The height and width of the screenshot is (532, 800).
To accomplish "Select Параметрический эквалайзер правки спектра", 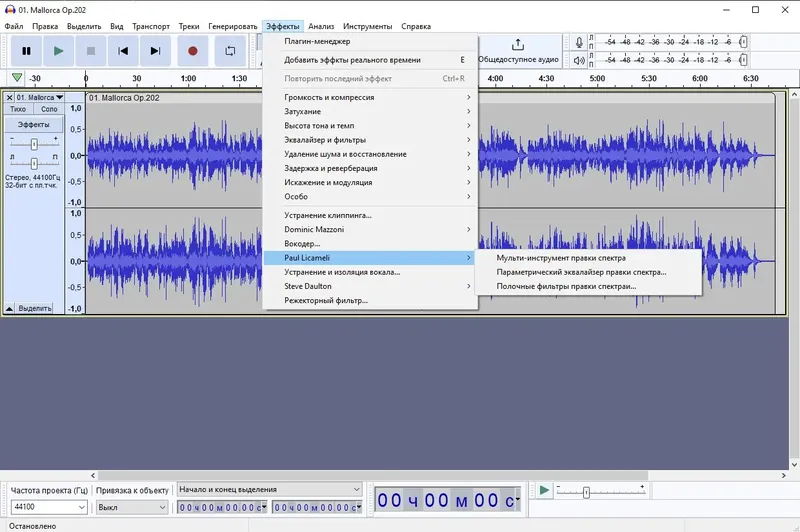I will 588,272.
